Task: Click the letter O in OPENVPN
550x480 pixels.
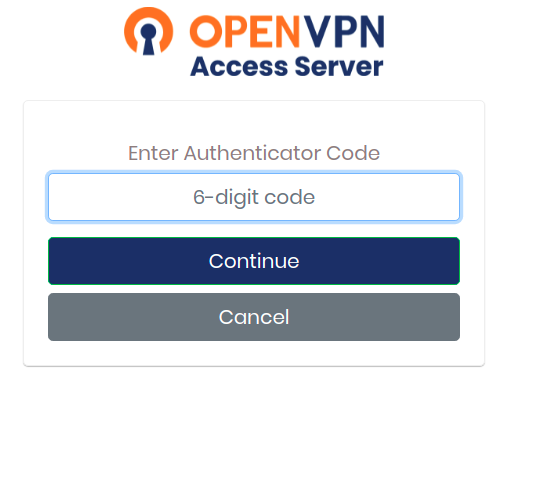Action: [205, 32]
